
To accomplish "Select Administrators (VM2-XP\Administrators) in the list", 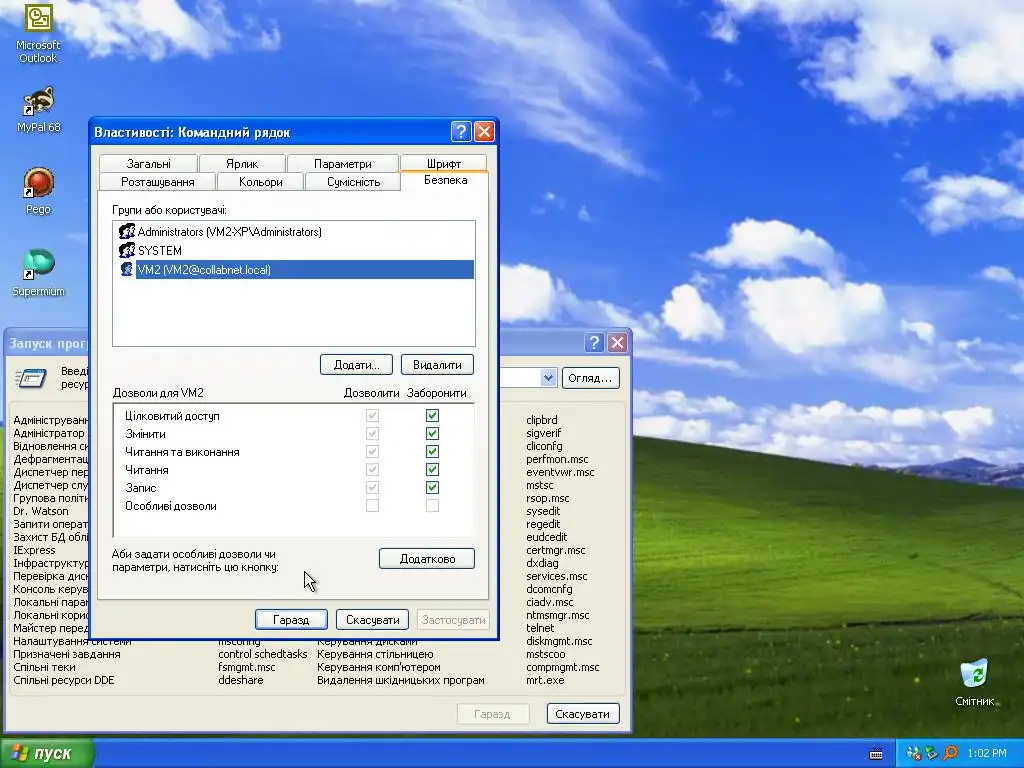I will pyautogui.click(x=229, y=232).
